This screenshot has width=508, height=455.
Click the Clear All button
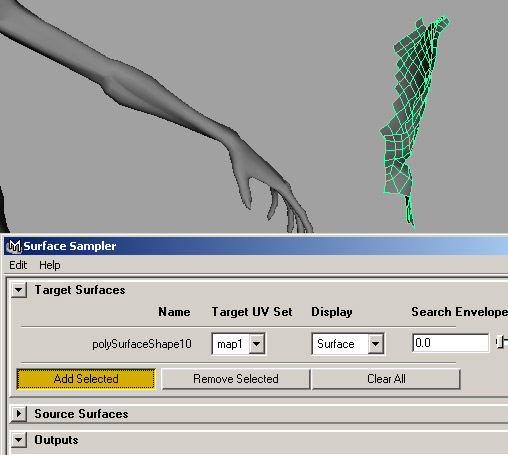pos(386,379)
